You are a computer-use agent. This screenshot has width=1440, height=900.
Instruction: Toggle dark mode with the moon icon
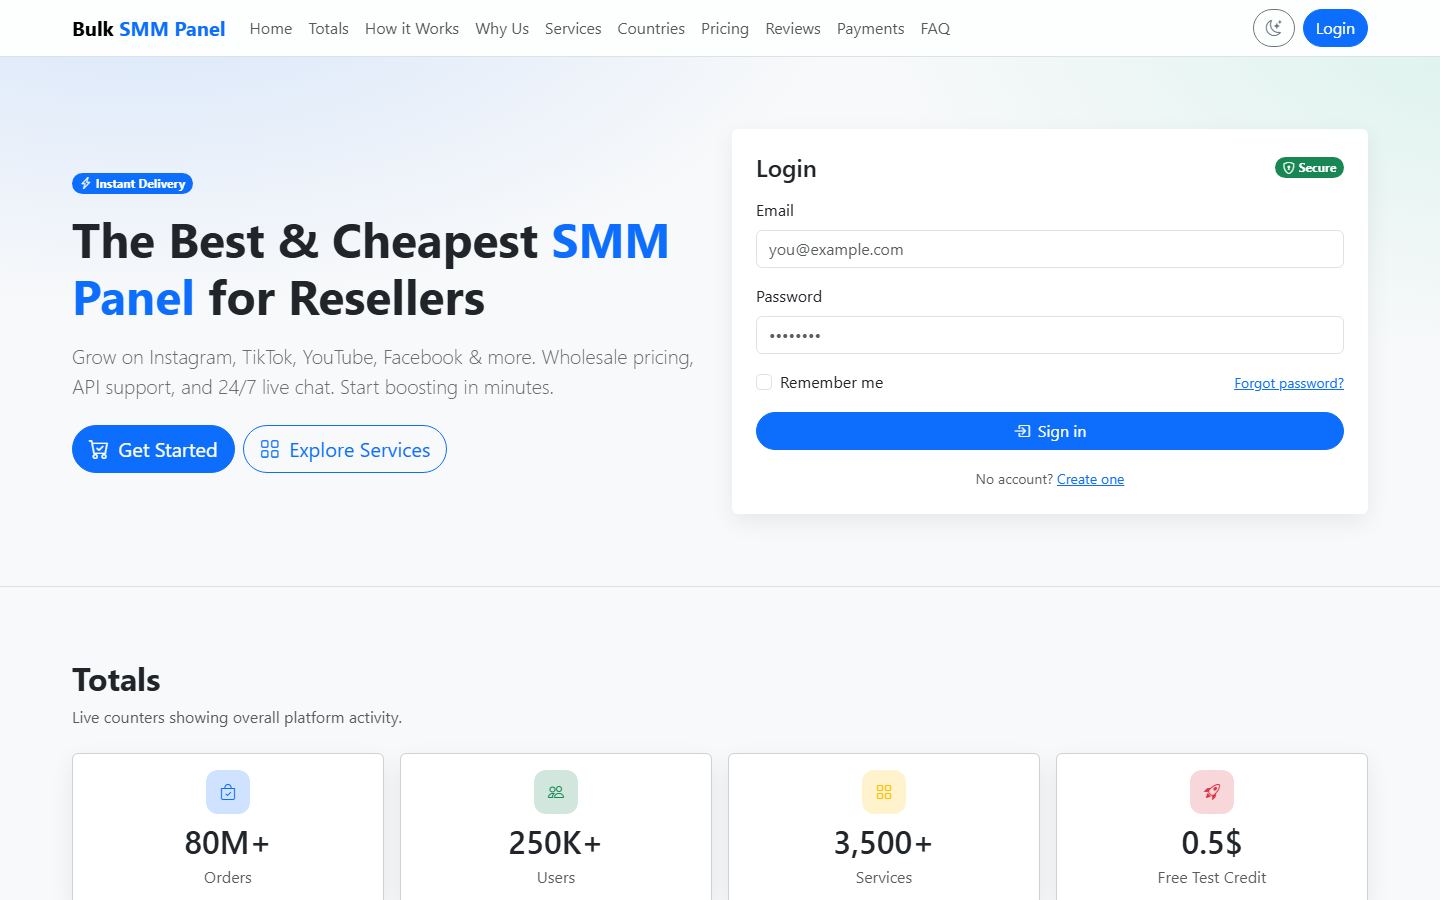1273,28
